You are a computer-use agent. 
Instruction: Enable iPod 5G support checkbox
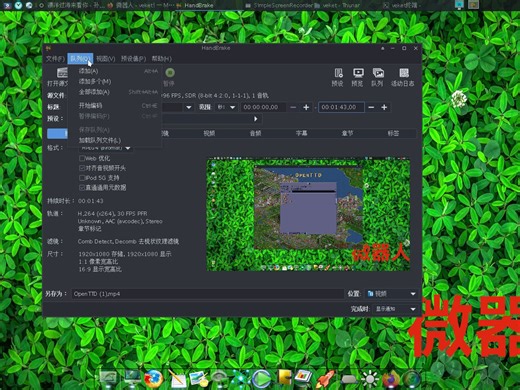pos(82,178)
